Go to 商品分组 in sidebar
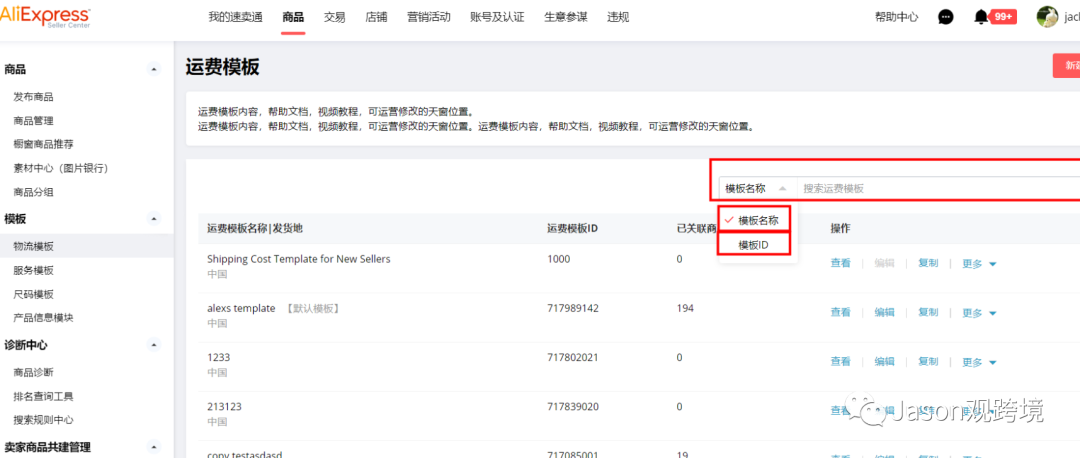This screenshot has width=1080, height=458. coord(34,191)
